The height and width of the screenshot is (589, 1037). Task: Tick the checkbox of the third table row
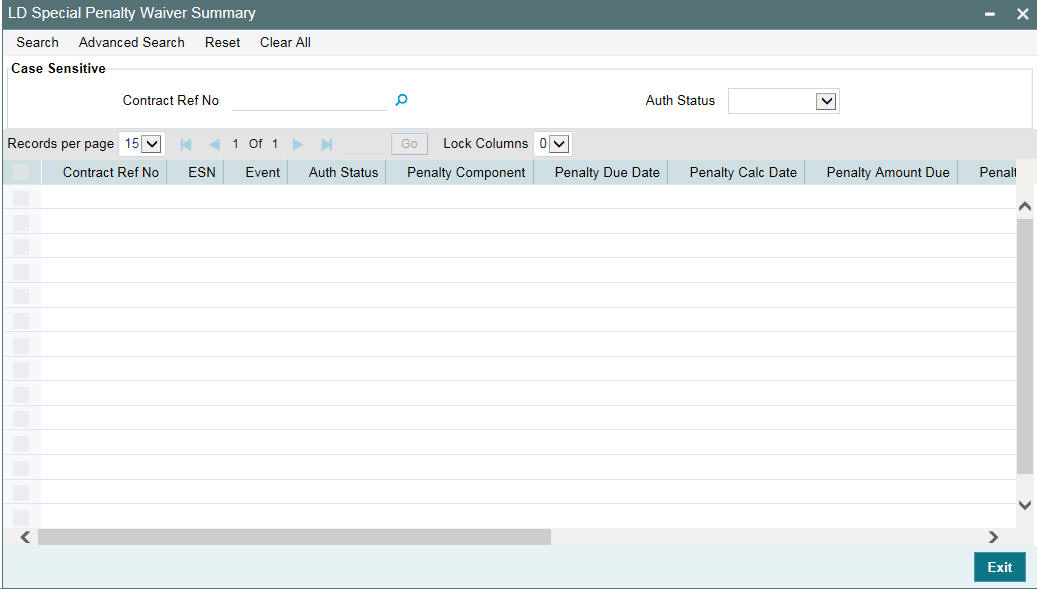click(21, 247)
